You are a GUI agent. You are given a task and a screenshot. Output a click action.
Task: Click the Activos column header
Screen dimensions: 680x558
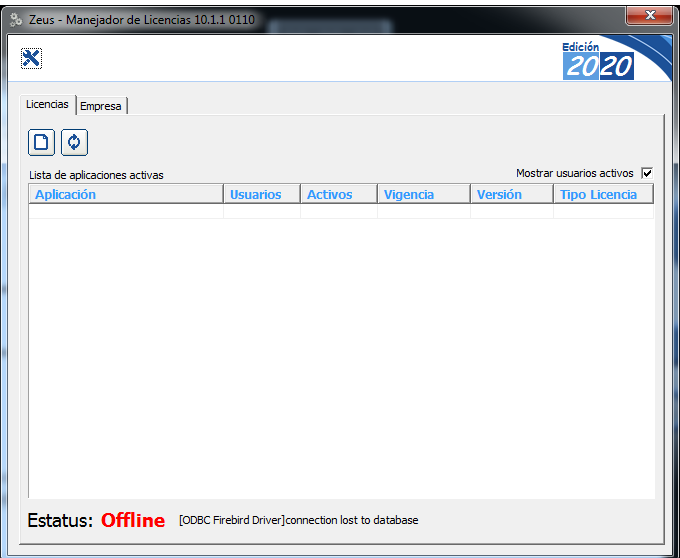pyautogui.click(x=330, y=195)
